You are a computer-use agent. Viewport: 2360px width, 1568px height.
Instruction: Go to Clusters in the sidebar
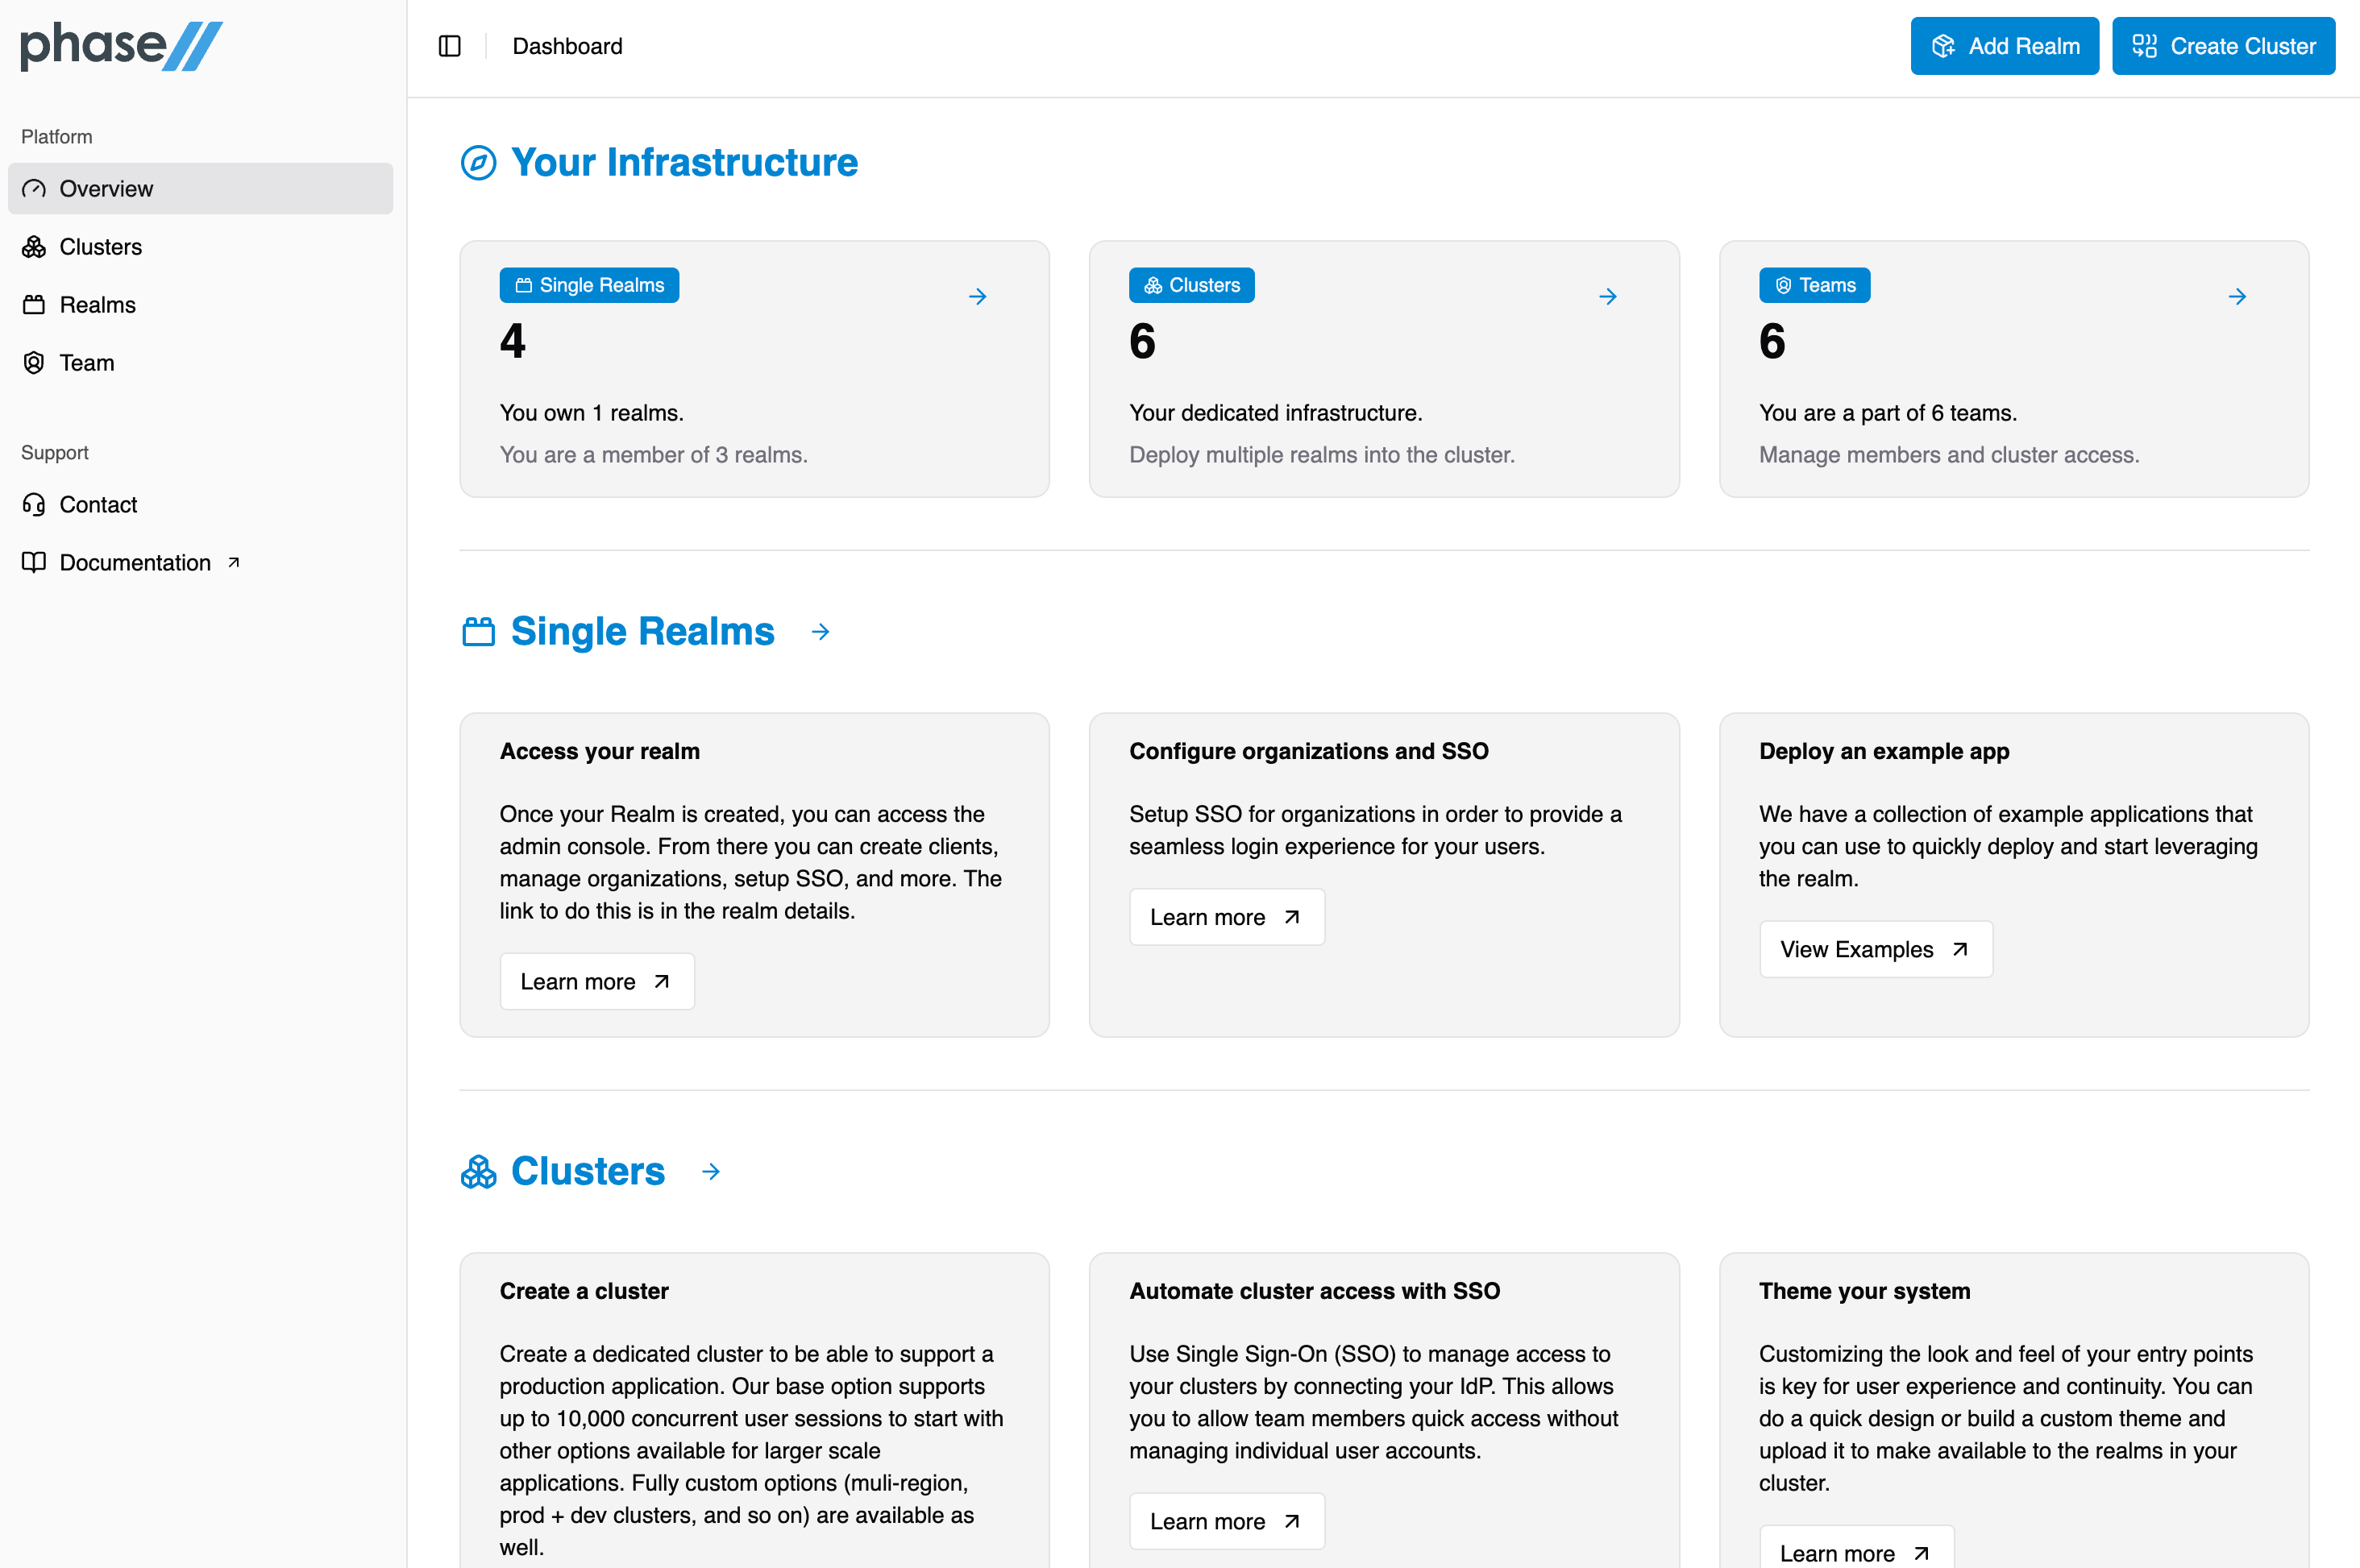coord(100,247)
